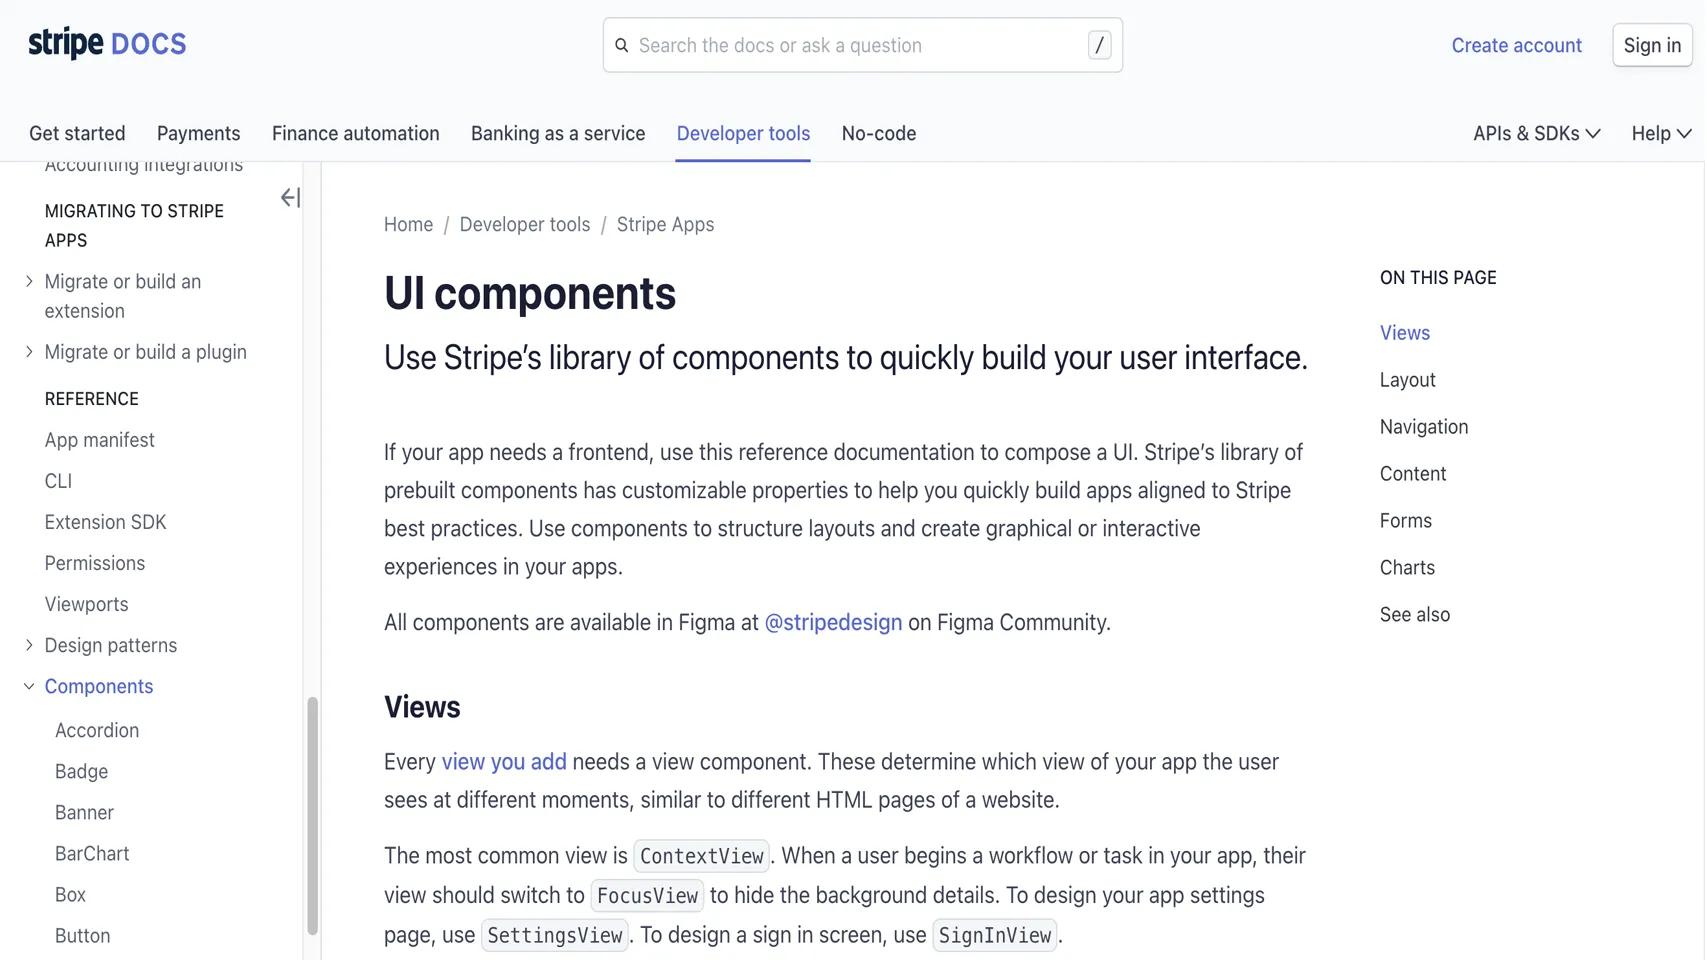The width and height of the screenshot is (1707, 960).
Task: Click the slash keyboard shortcut hint
Action: 1098,44
